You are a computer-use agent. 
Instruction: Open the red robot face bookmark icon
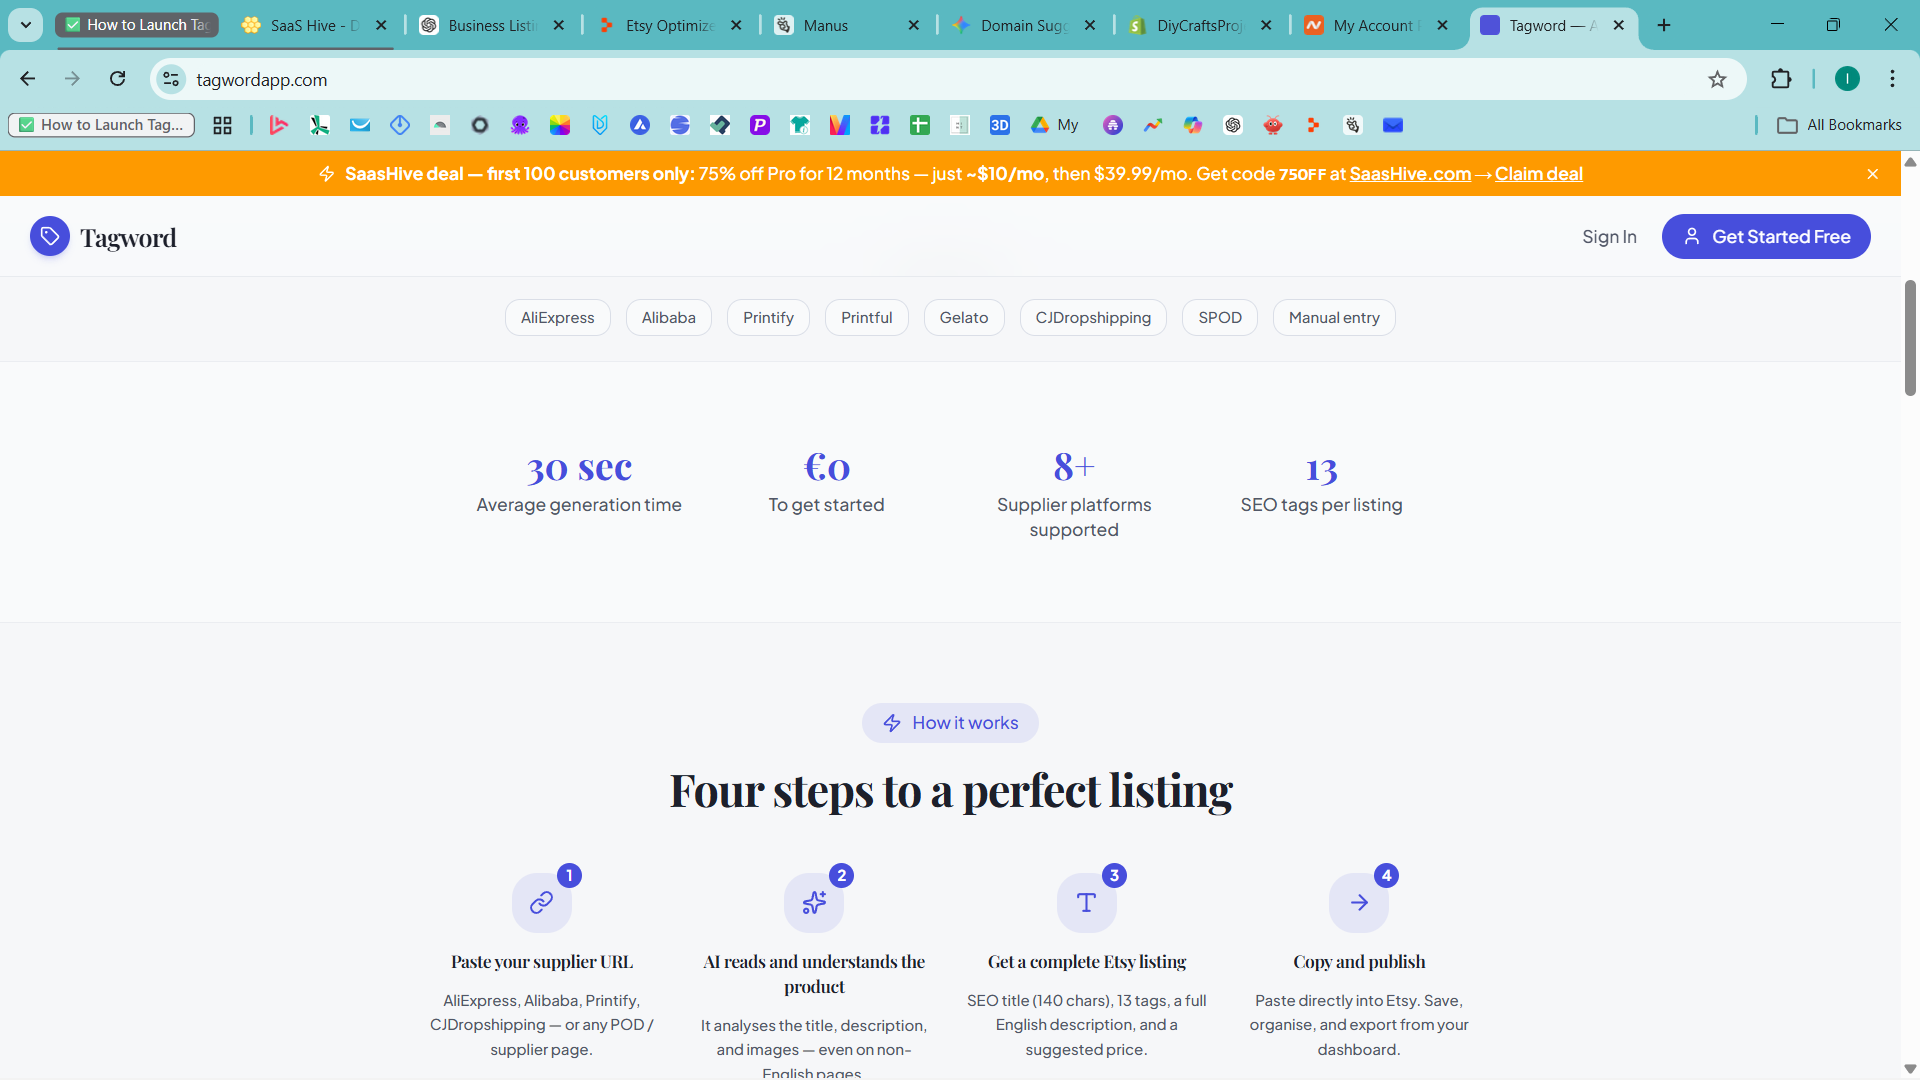click(x=1273, y=125)
